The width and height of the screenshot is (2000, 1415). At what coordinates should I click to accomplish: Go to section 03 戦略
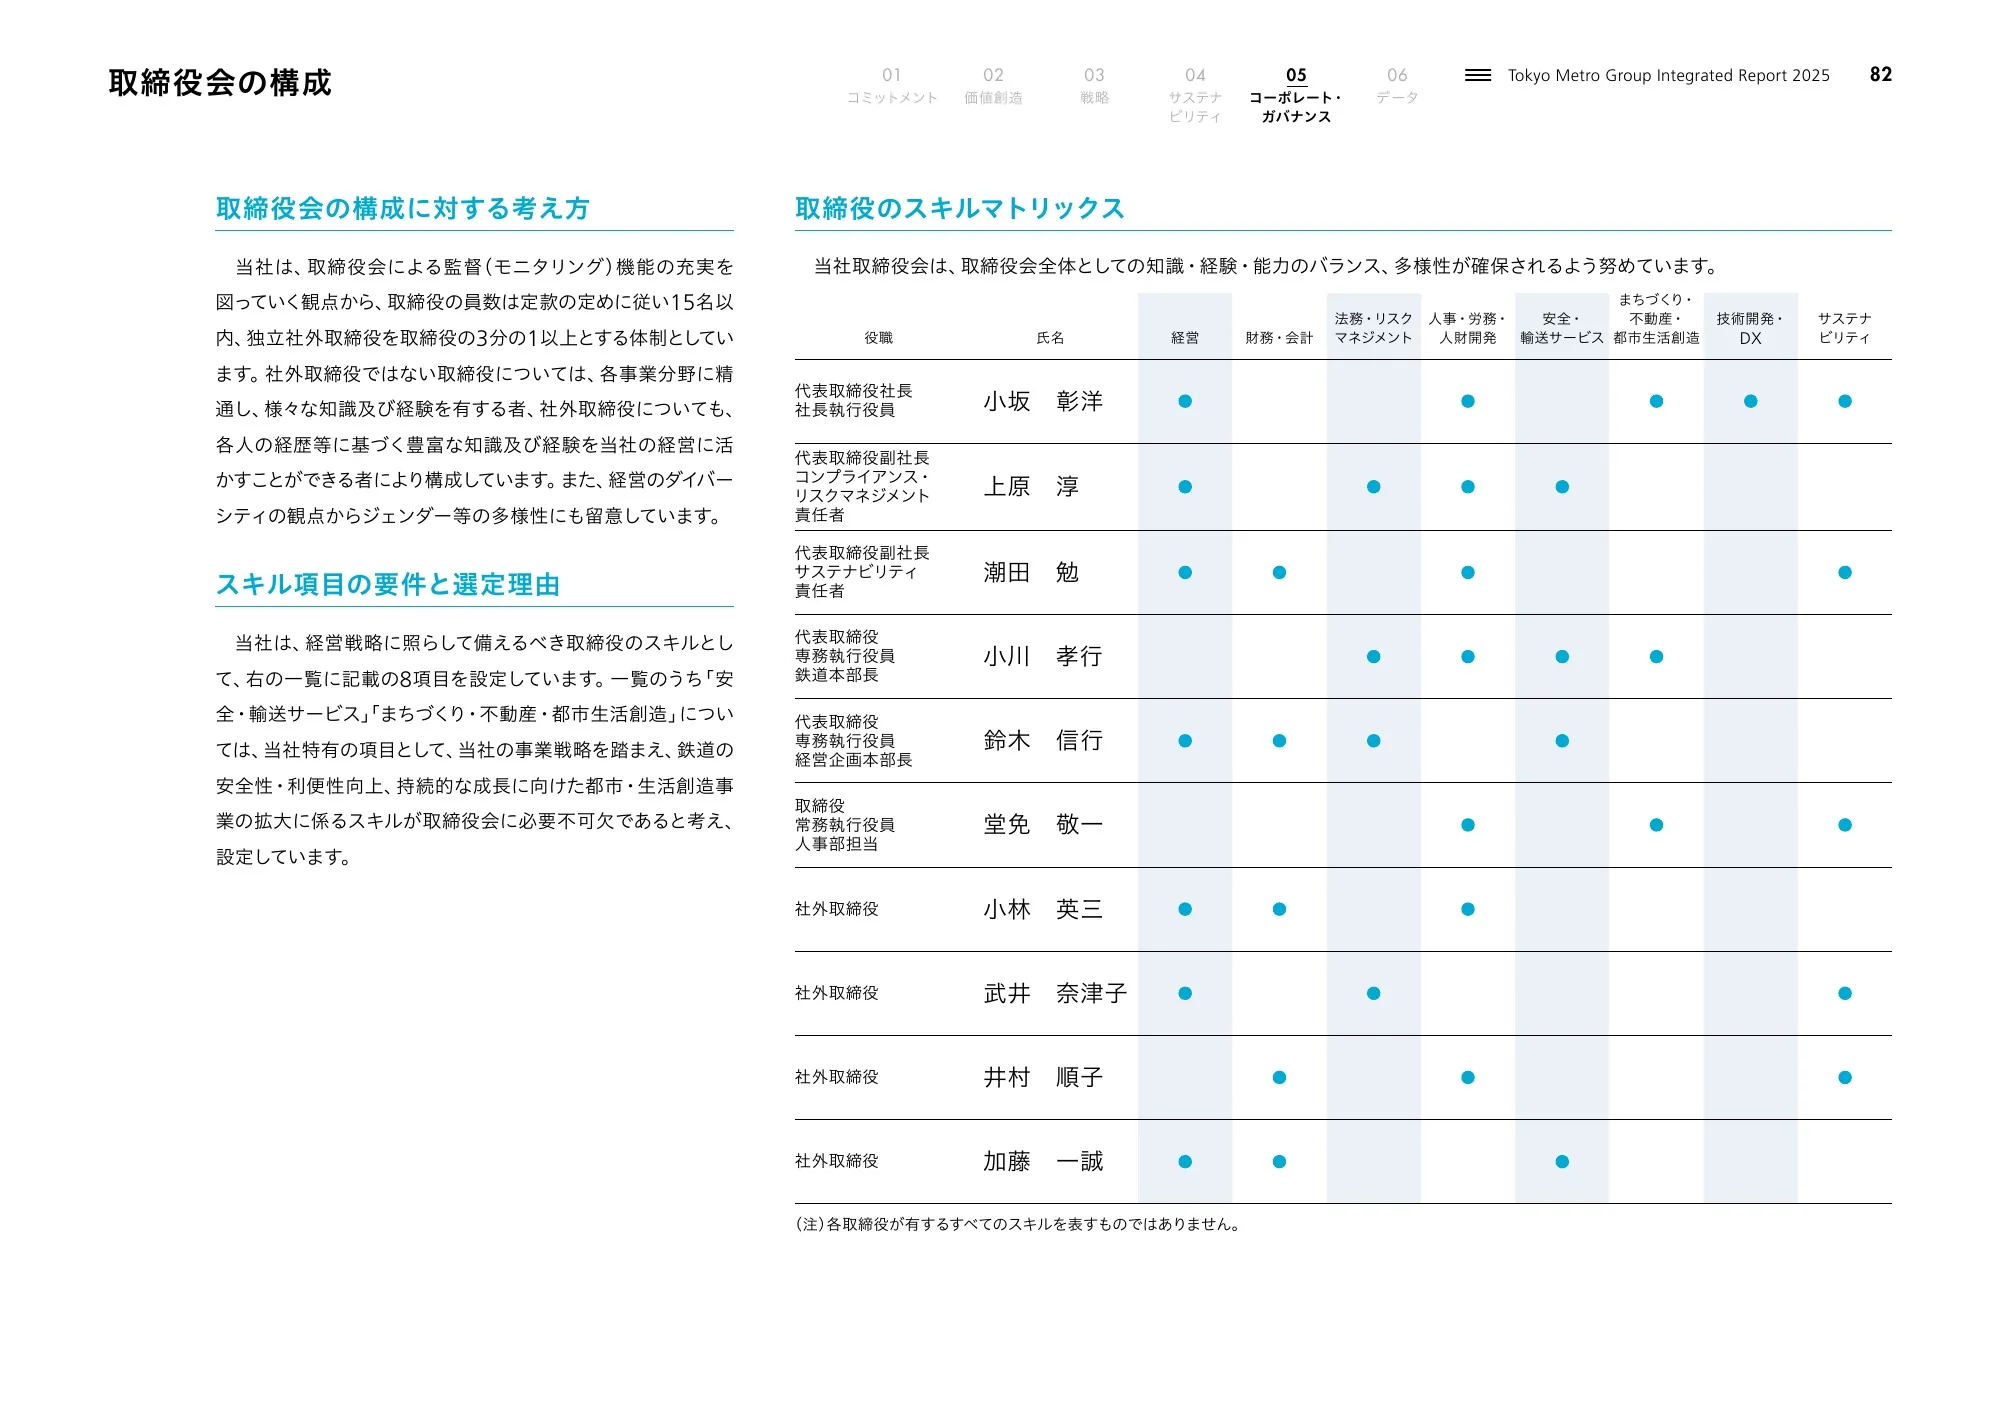(1094, 86)
